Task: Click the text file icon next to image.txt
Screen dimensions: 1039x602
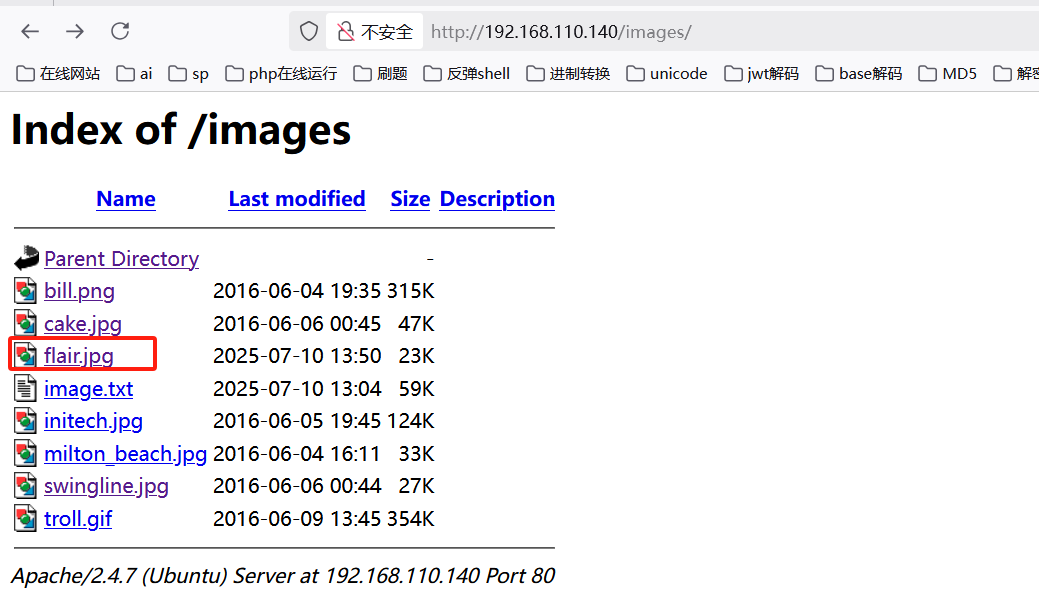Action: [x=25, y=388]
